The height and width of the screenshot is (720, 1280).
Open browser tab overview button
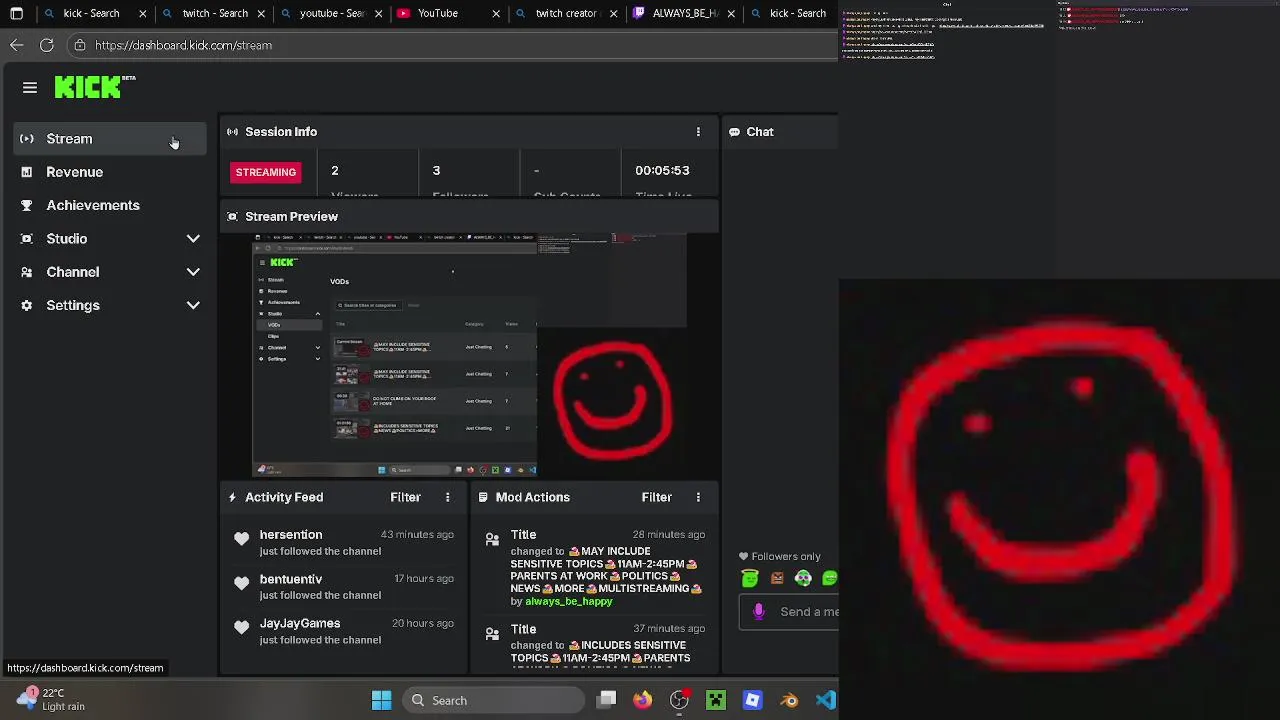click(16, 14)
